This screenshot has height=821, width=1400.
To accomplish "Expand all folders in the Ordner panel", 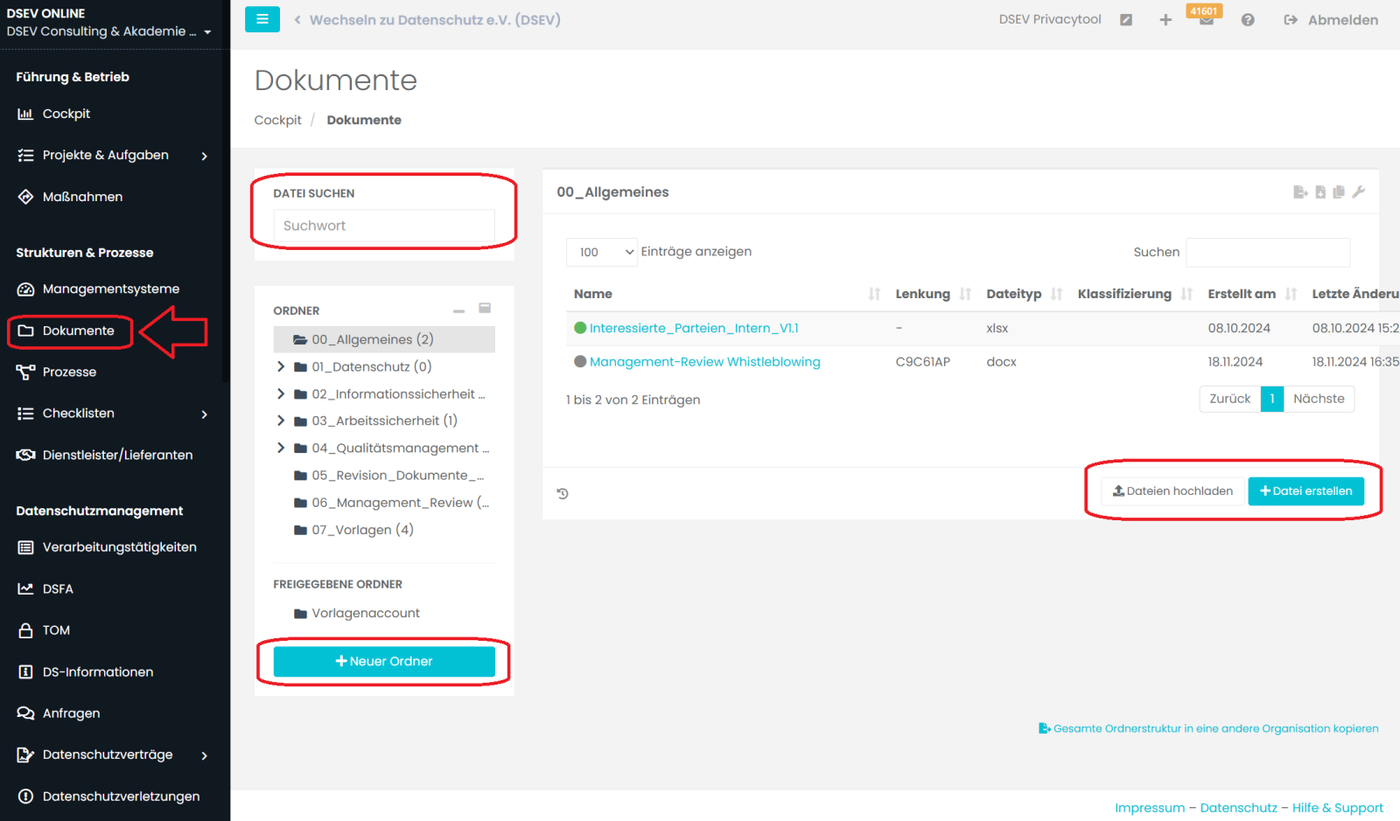I will coord(485,309).
